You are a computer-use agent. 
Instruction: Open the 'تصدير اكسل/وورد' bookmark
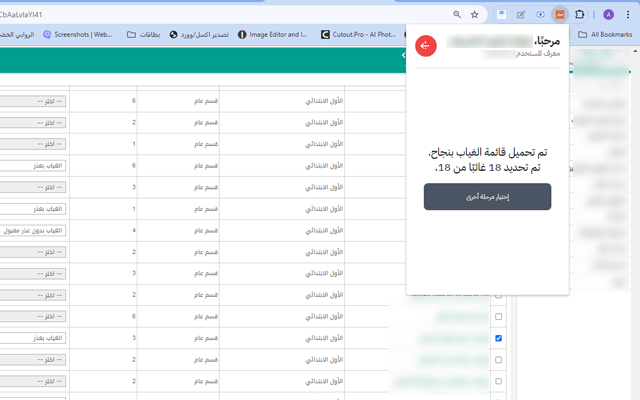(199, 35)
